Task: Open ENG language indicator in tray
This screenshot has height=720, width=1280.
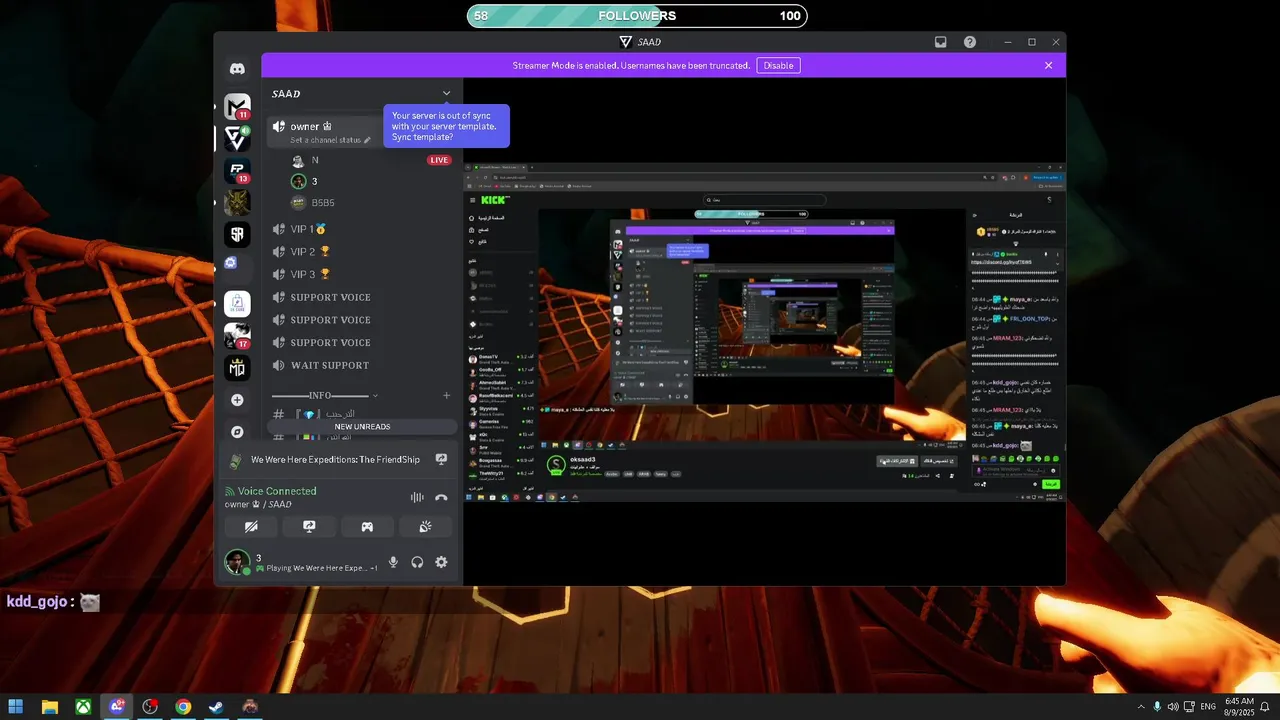Action: [x=1208, y=707]
